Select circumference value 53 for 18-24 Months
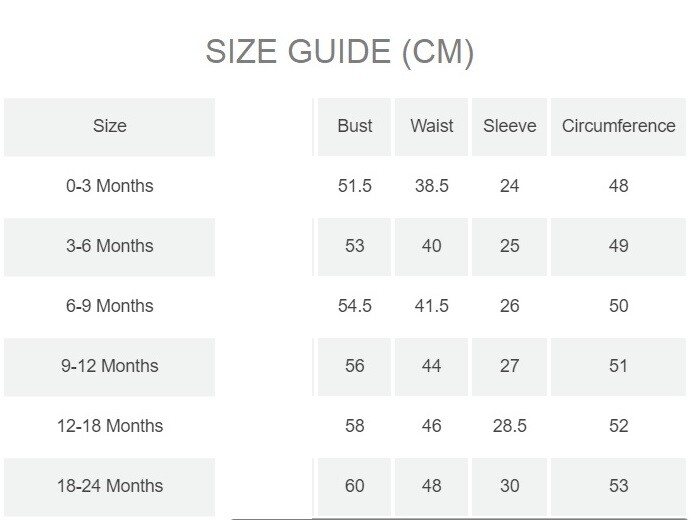The width and height of the screenshot is (697, 520). tap(618, 486)
